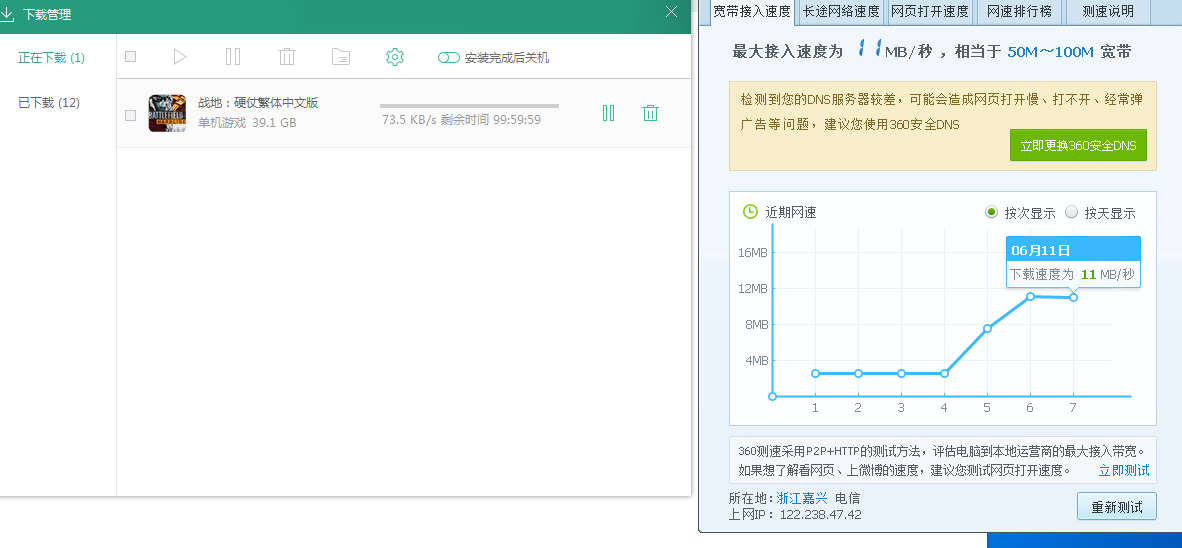Select 按天显示 radio button

pos(1071,212)
